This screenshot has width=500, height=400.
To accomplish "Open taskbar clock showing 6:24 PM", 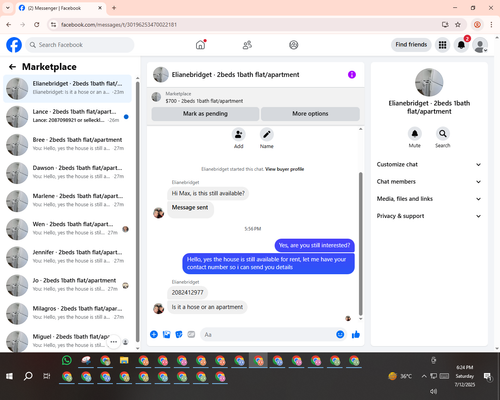I will click(465, 376).
